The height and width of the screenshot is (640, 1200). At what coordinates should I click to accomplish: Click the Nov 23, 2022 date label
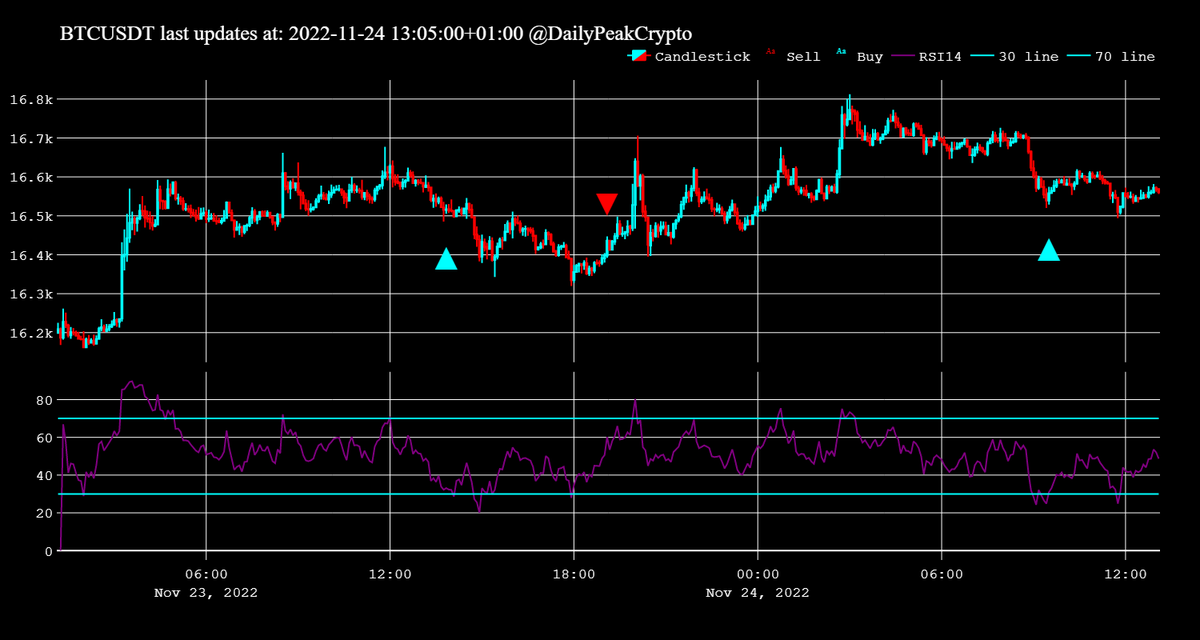(206, 593)
